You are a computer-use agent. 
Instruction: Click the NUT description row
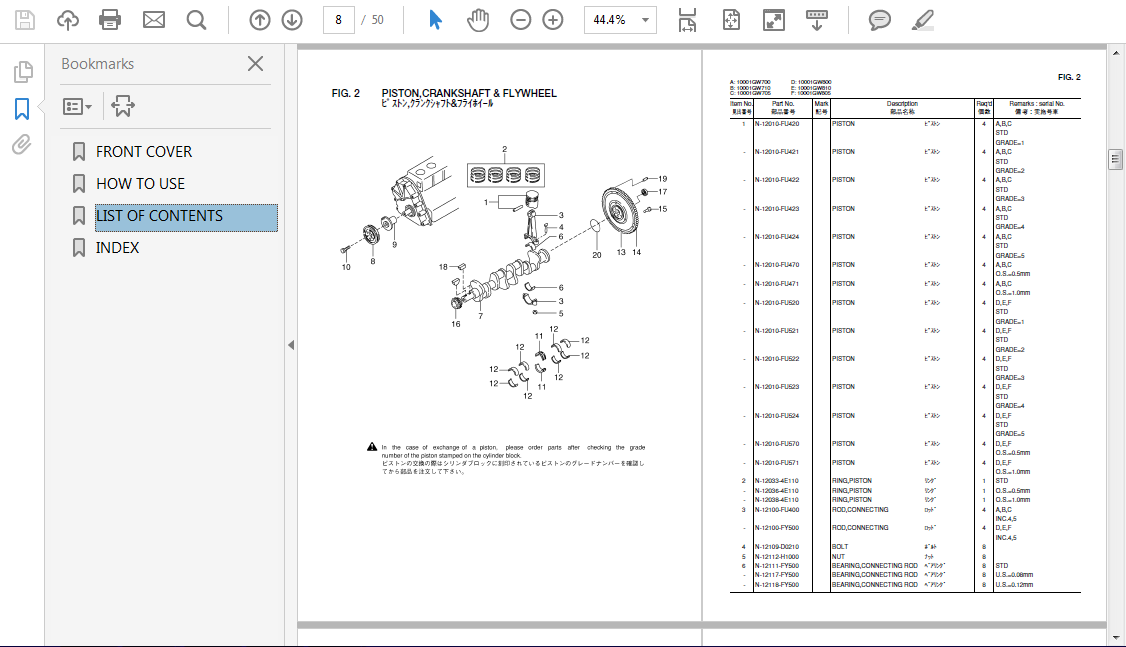coord(839,557)
